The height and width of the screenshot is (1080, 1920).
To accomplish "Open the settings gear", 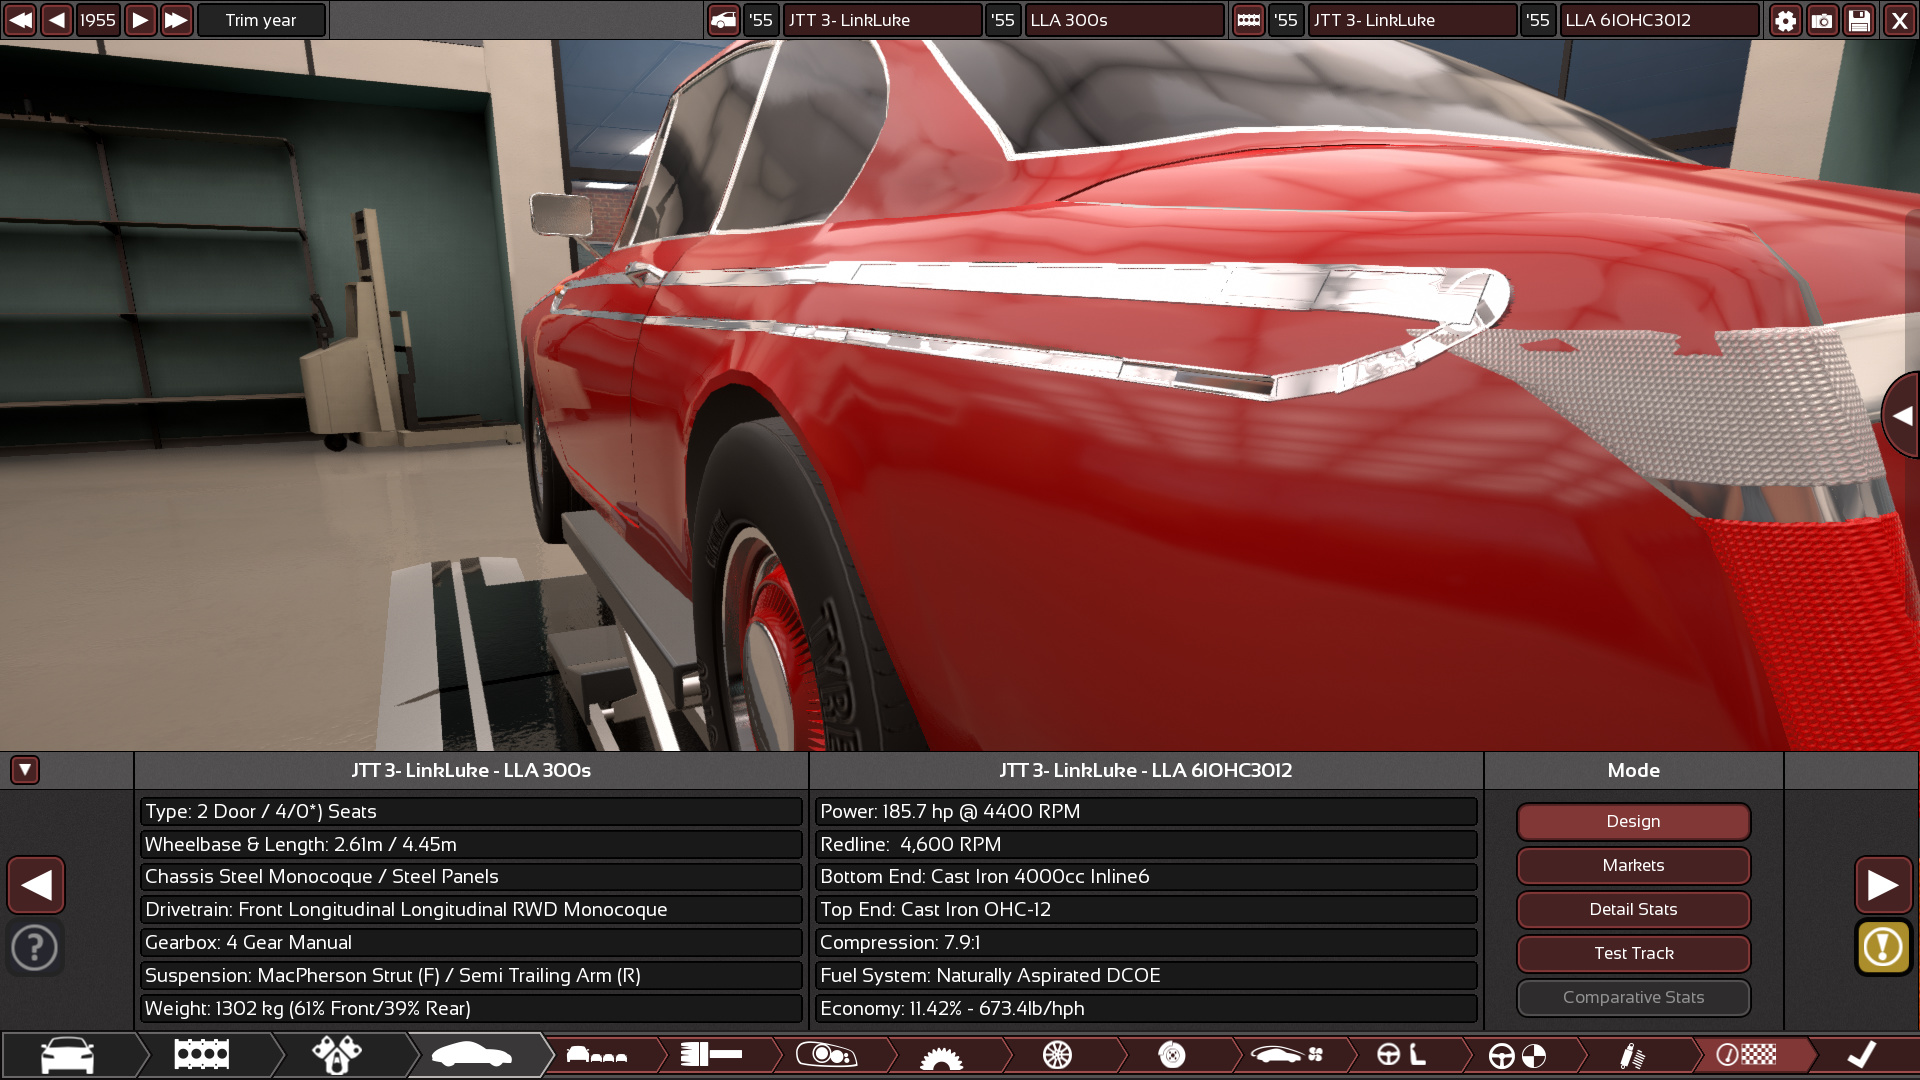I will pyautogui.click(x=1785, y=20).
